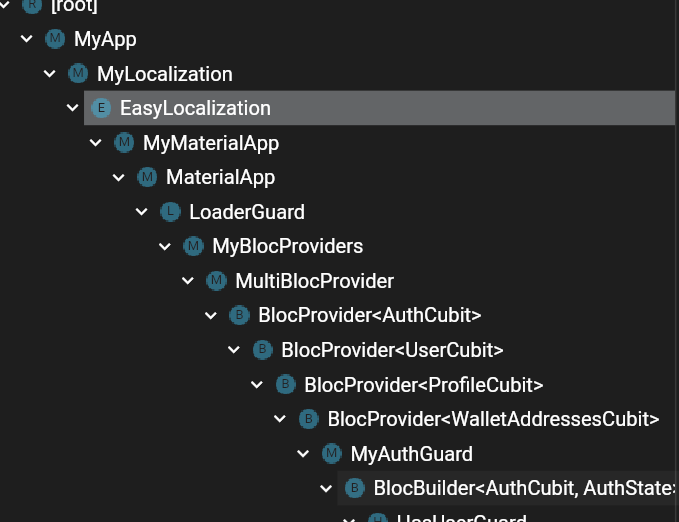
Task: Click the M icon beside MyLocalization
Action: 78,73
